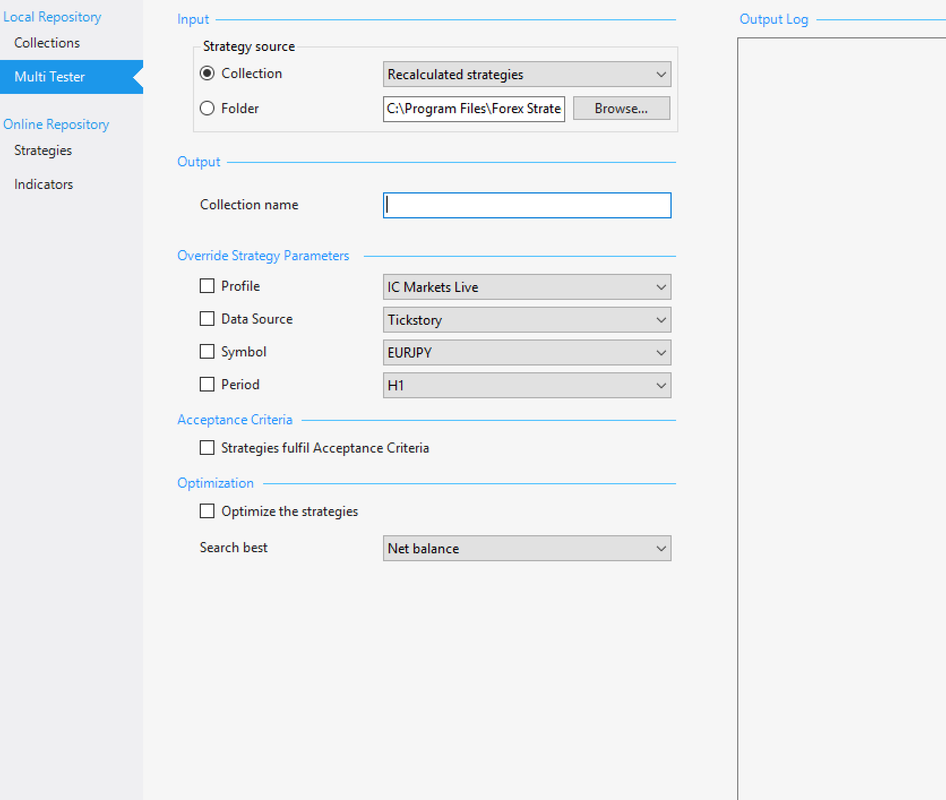The width and height of the screenshot is (946, 800).
Task: Click the Collection name label
Action: tap(249, 205)
